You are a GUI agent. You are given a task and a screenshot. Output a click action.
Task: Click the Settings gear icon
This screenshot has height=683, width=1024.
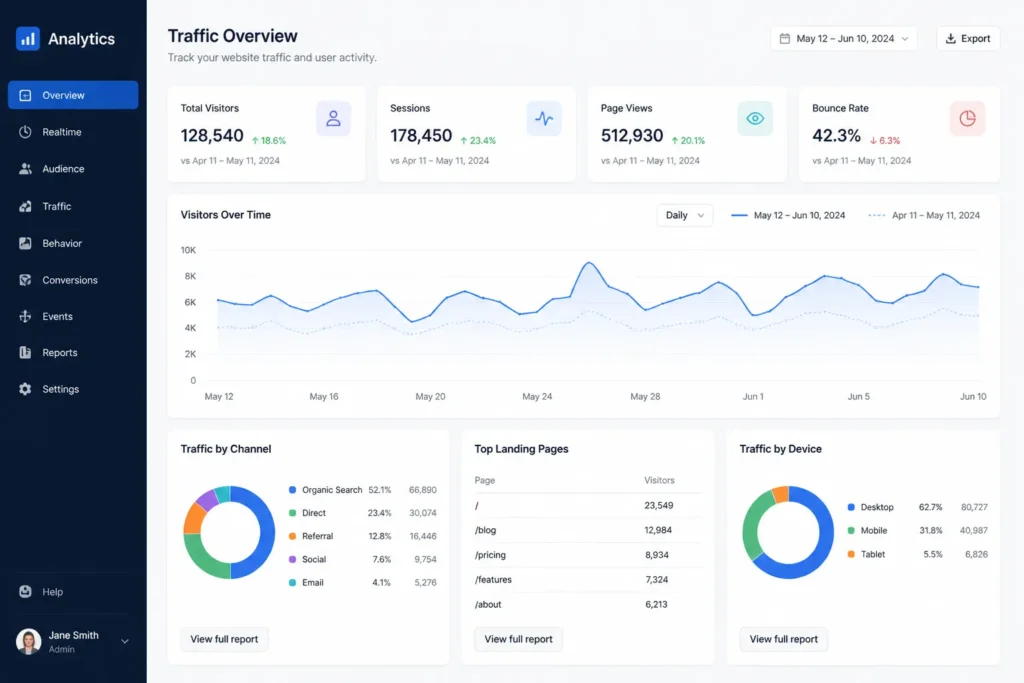[x=25, y=389]
